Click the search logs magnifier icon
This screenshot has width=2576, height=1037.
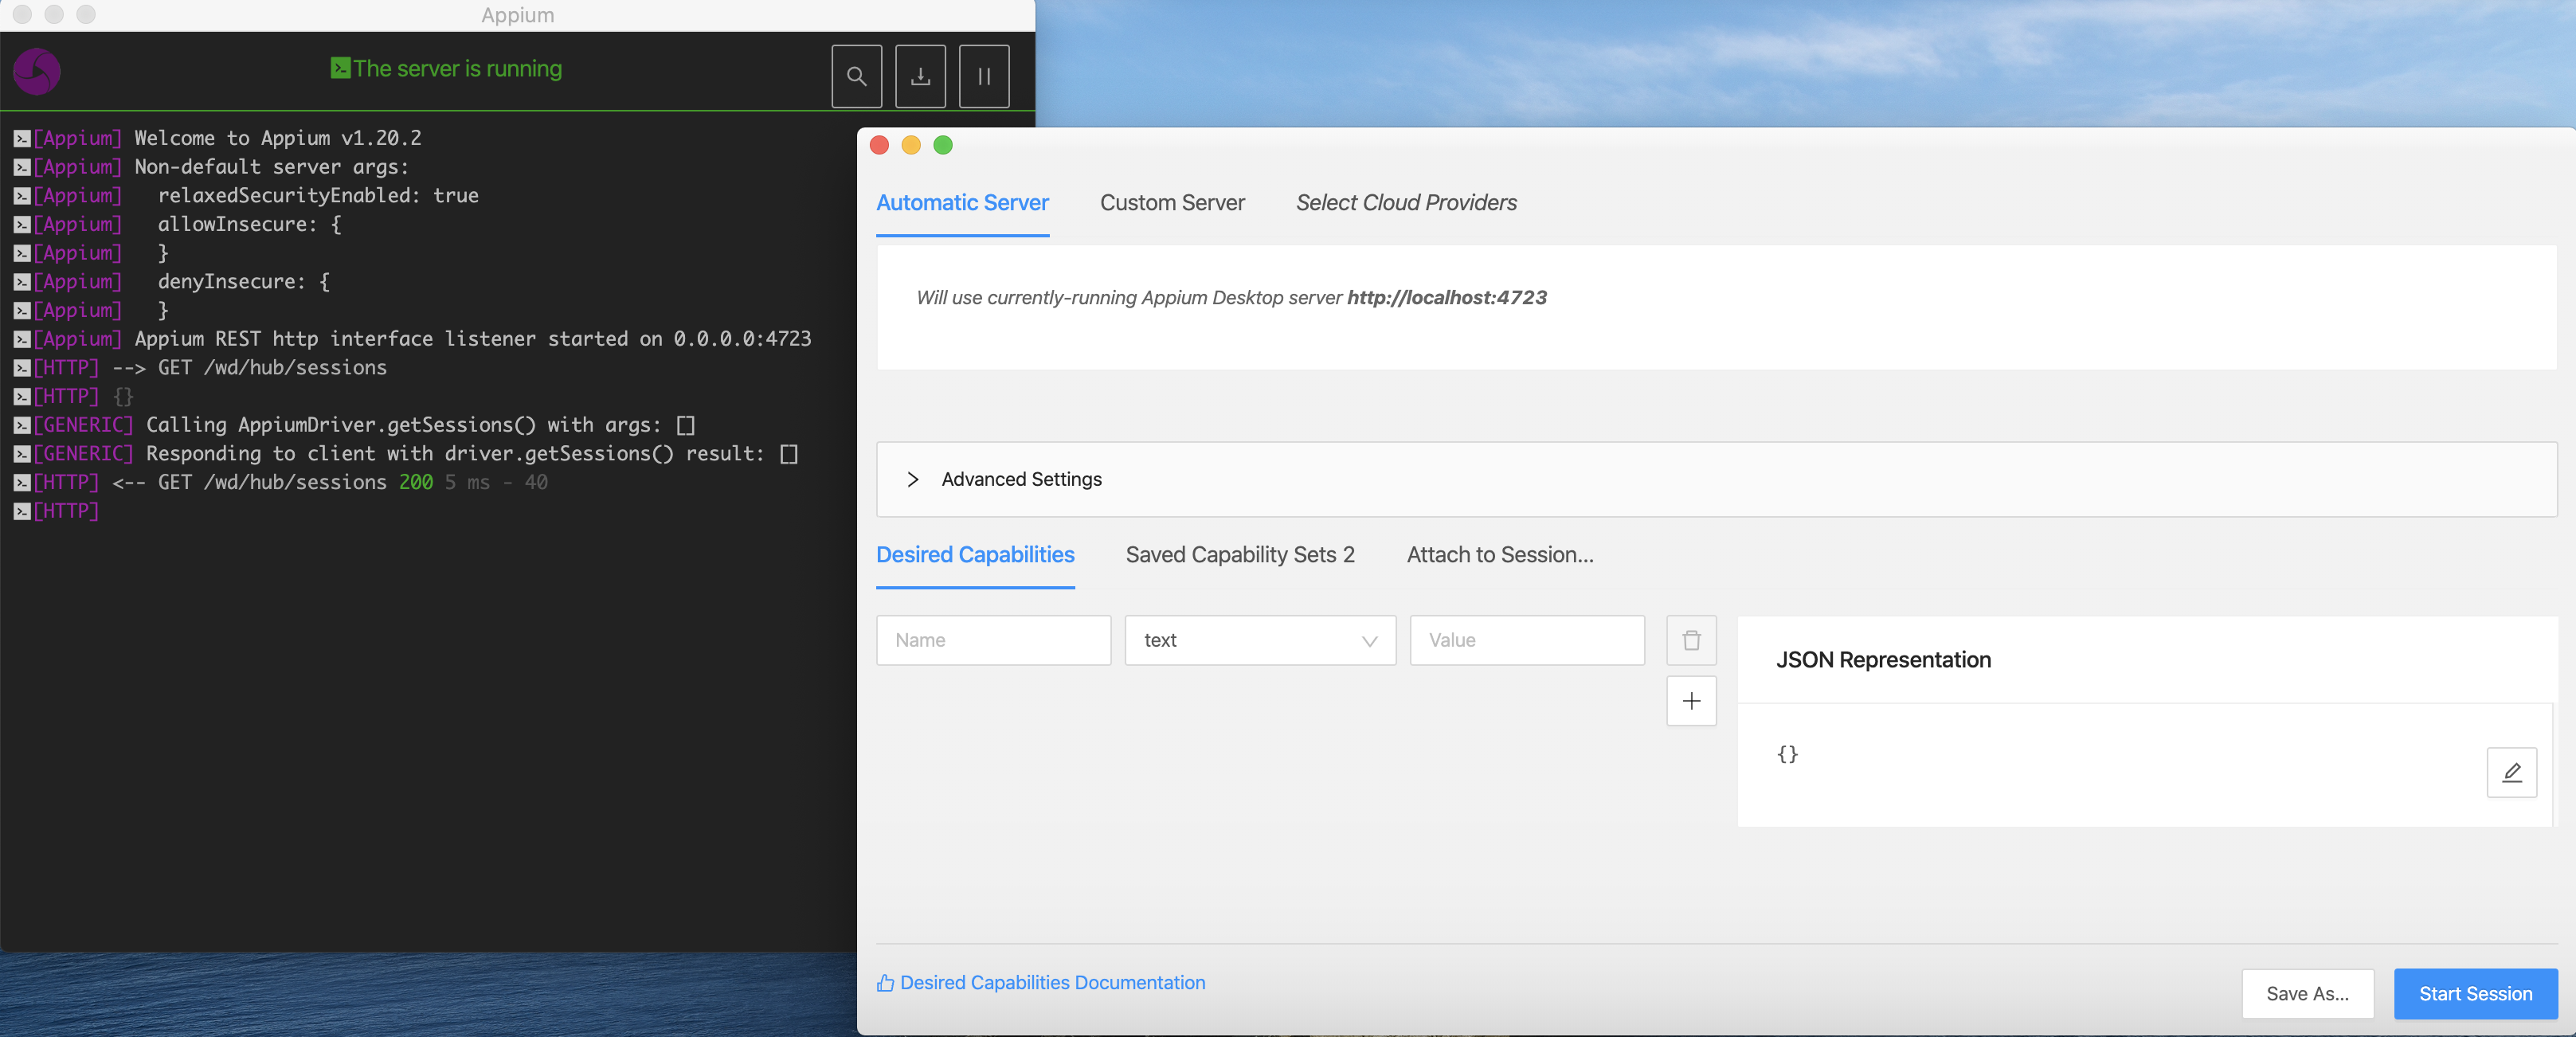pos(856,76)
